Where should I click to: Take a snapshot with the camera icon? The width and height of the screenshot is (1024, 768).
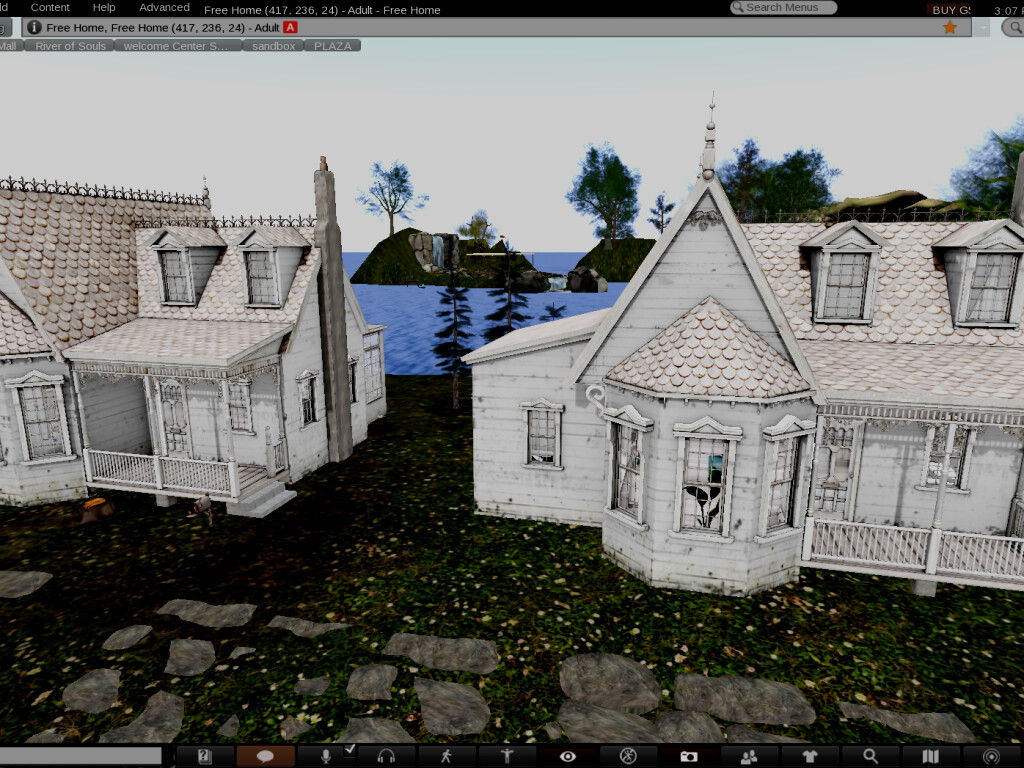(689, 756)
